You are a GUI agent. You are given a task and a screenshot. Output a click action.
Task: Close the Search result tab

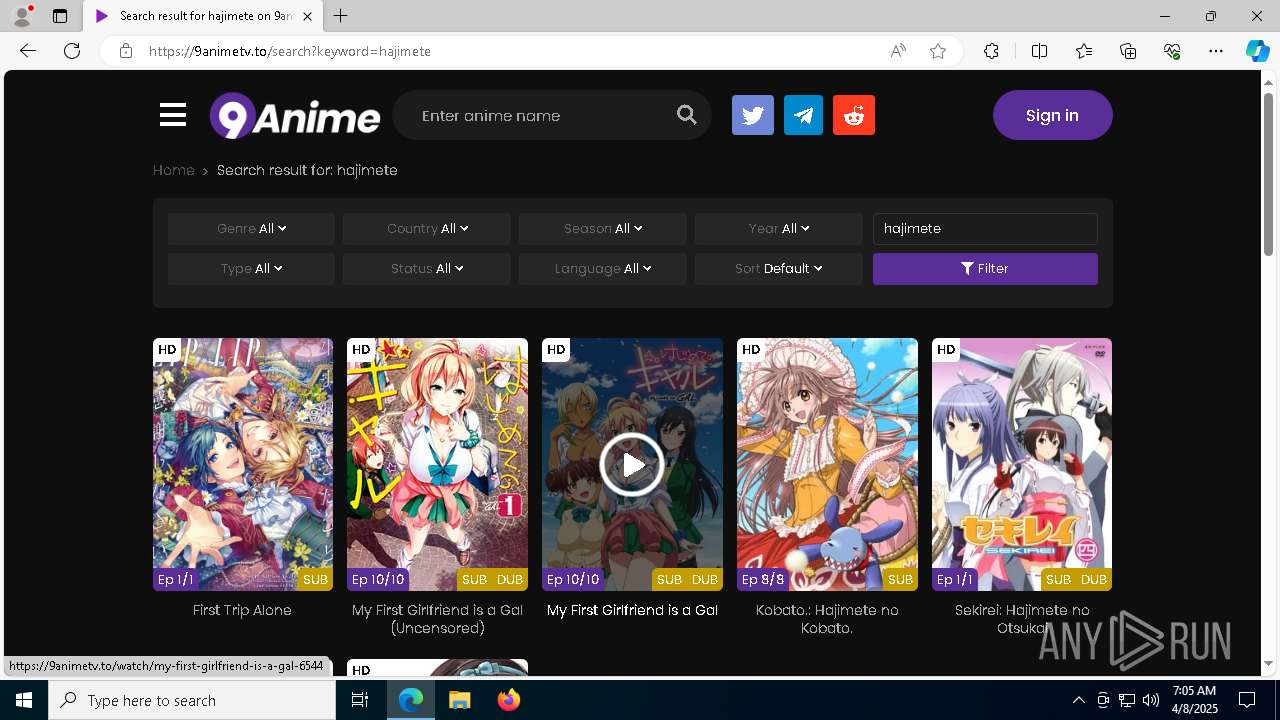click(x=308, y=16)
